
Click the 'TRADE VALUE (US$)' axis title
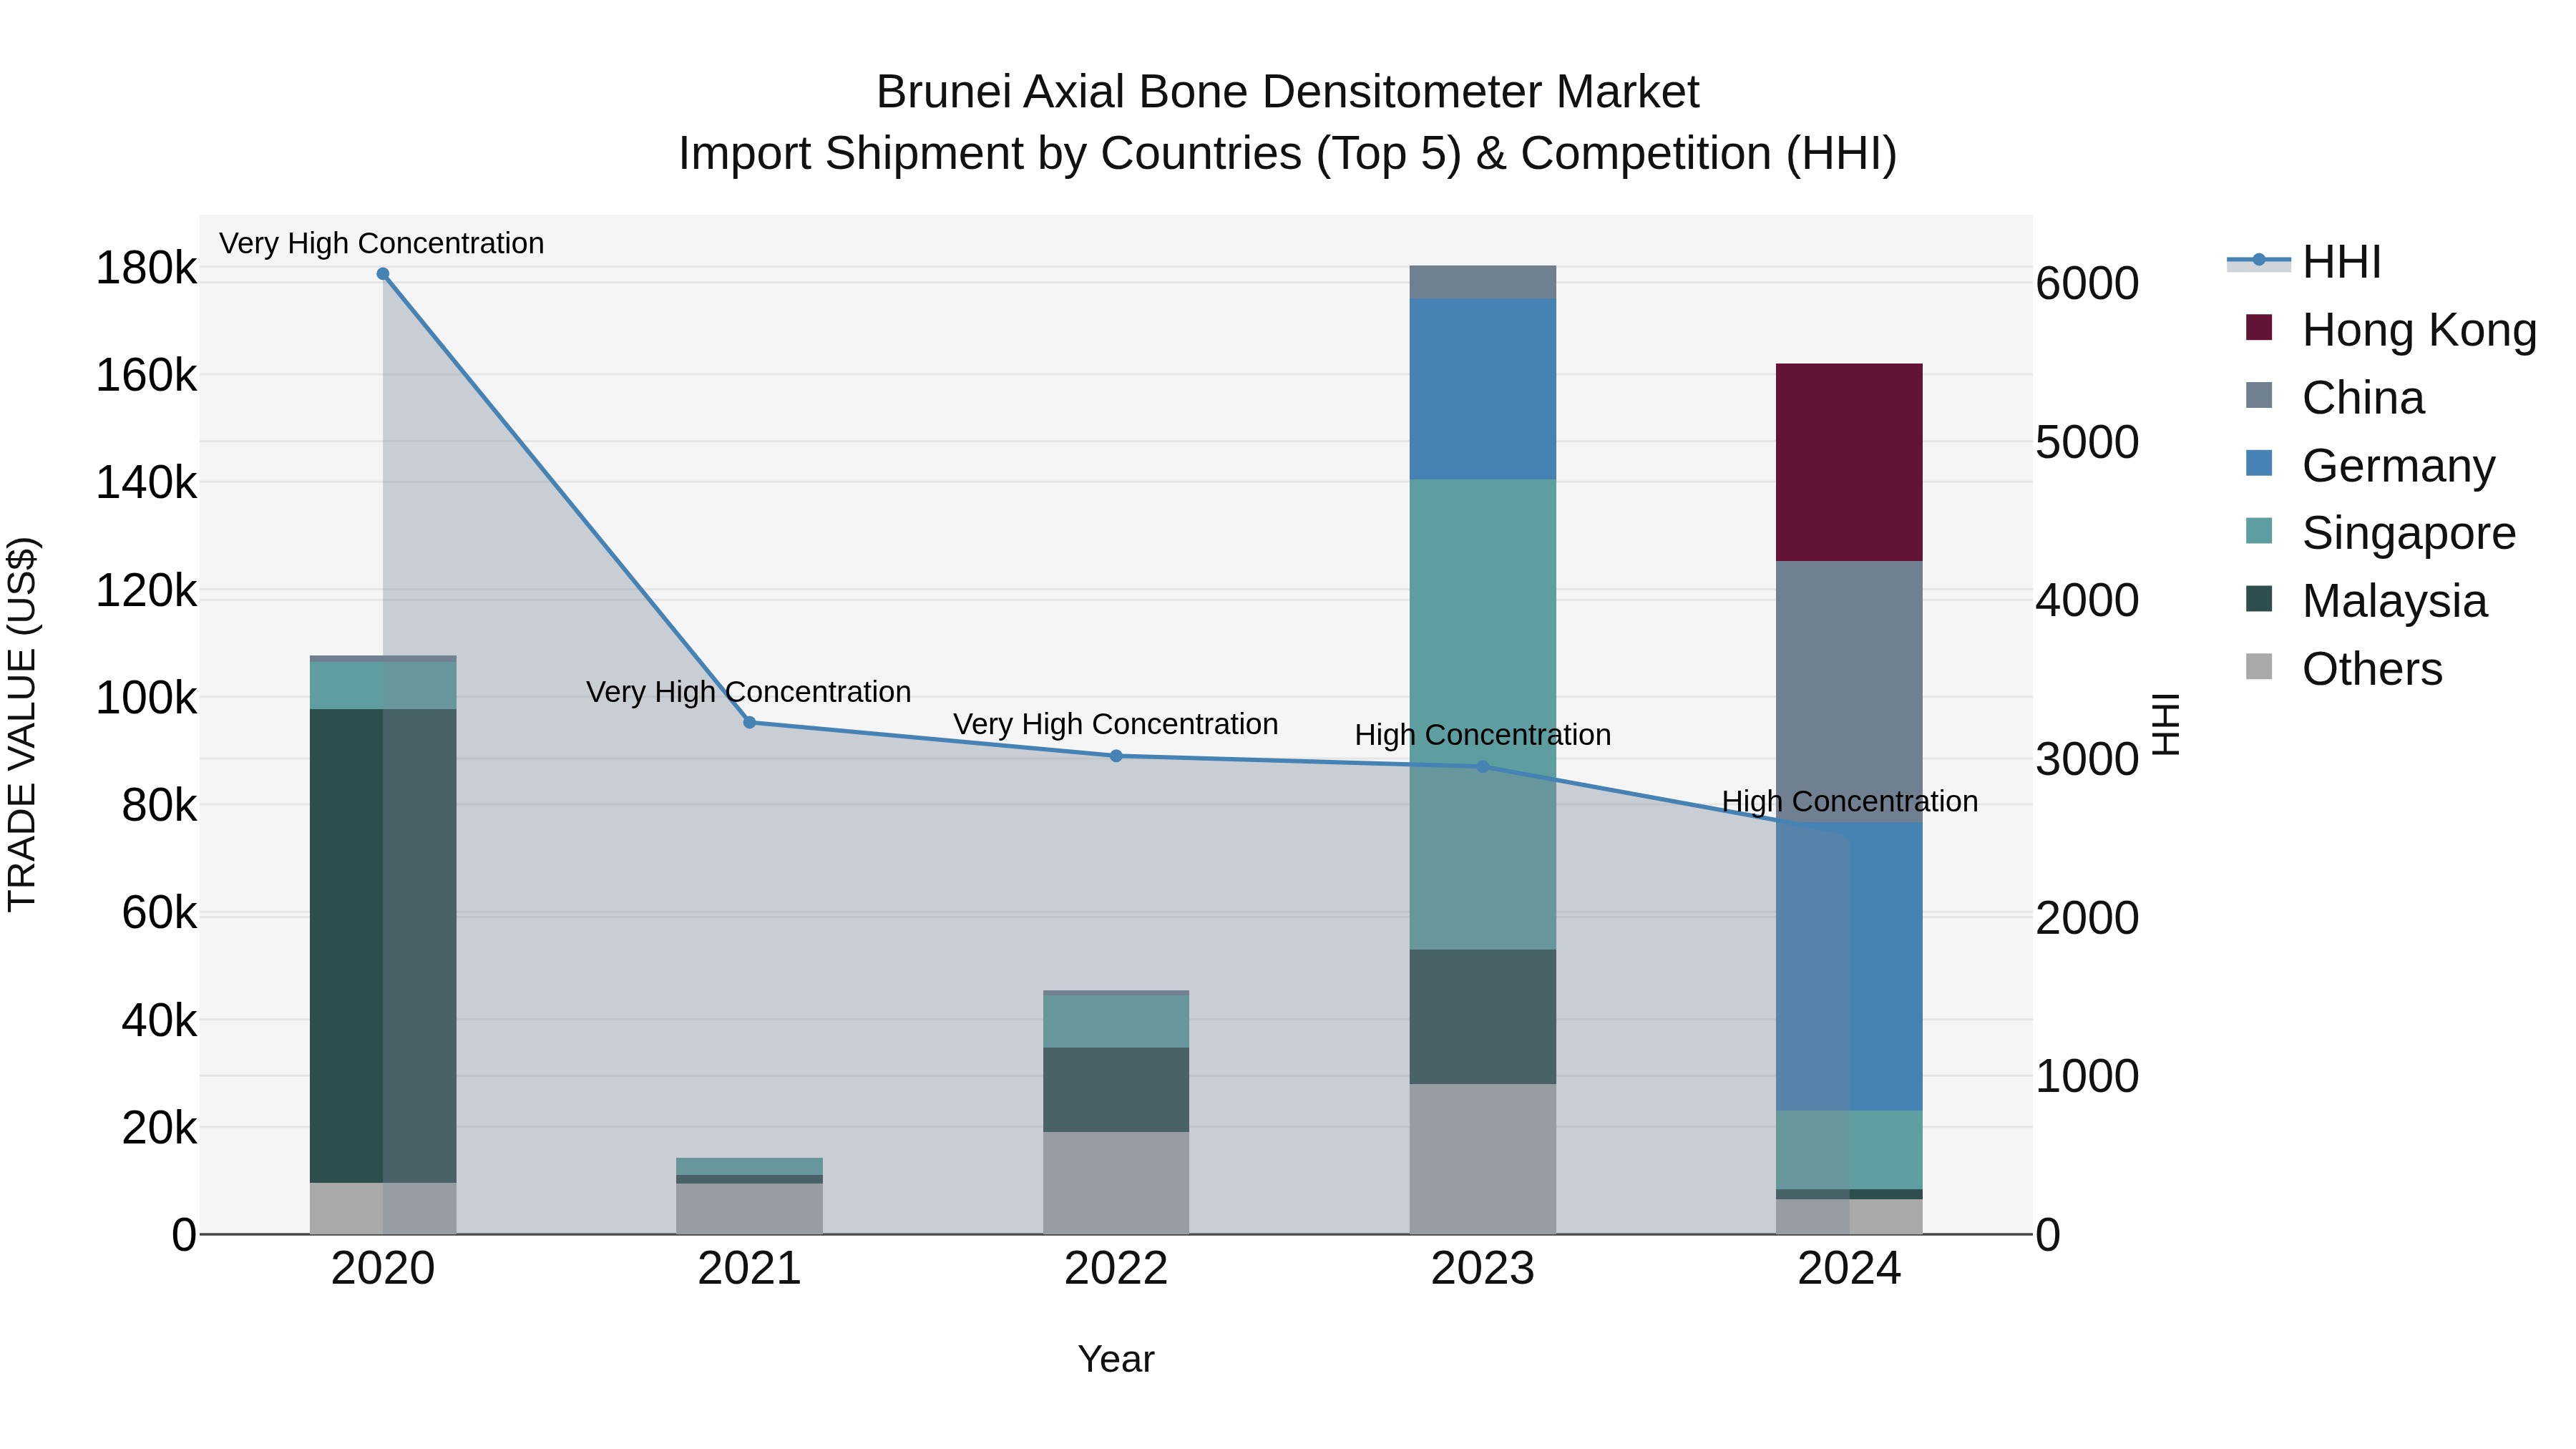[22, 724]
